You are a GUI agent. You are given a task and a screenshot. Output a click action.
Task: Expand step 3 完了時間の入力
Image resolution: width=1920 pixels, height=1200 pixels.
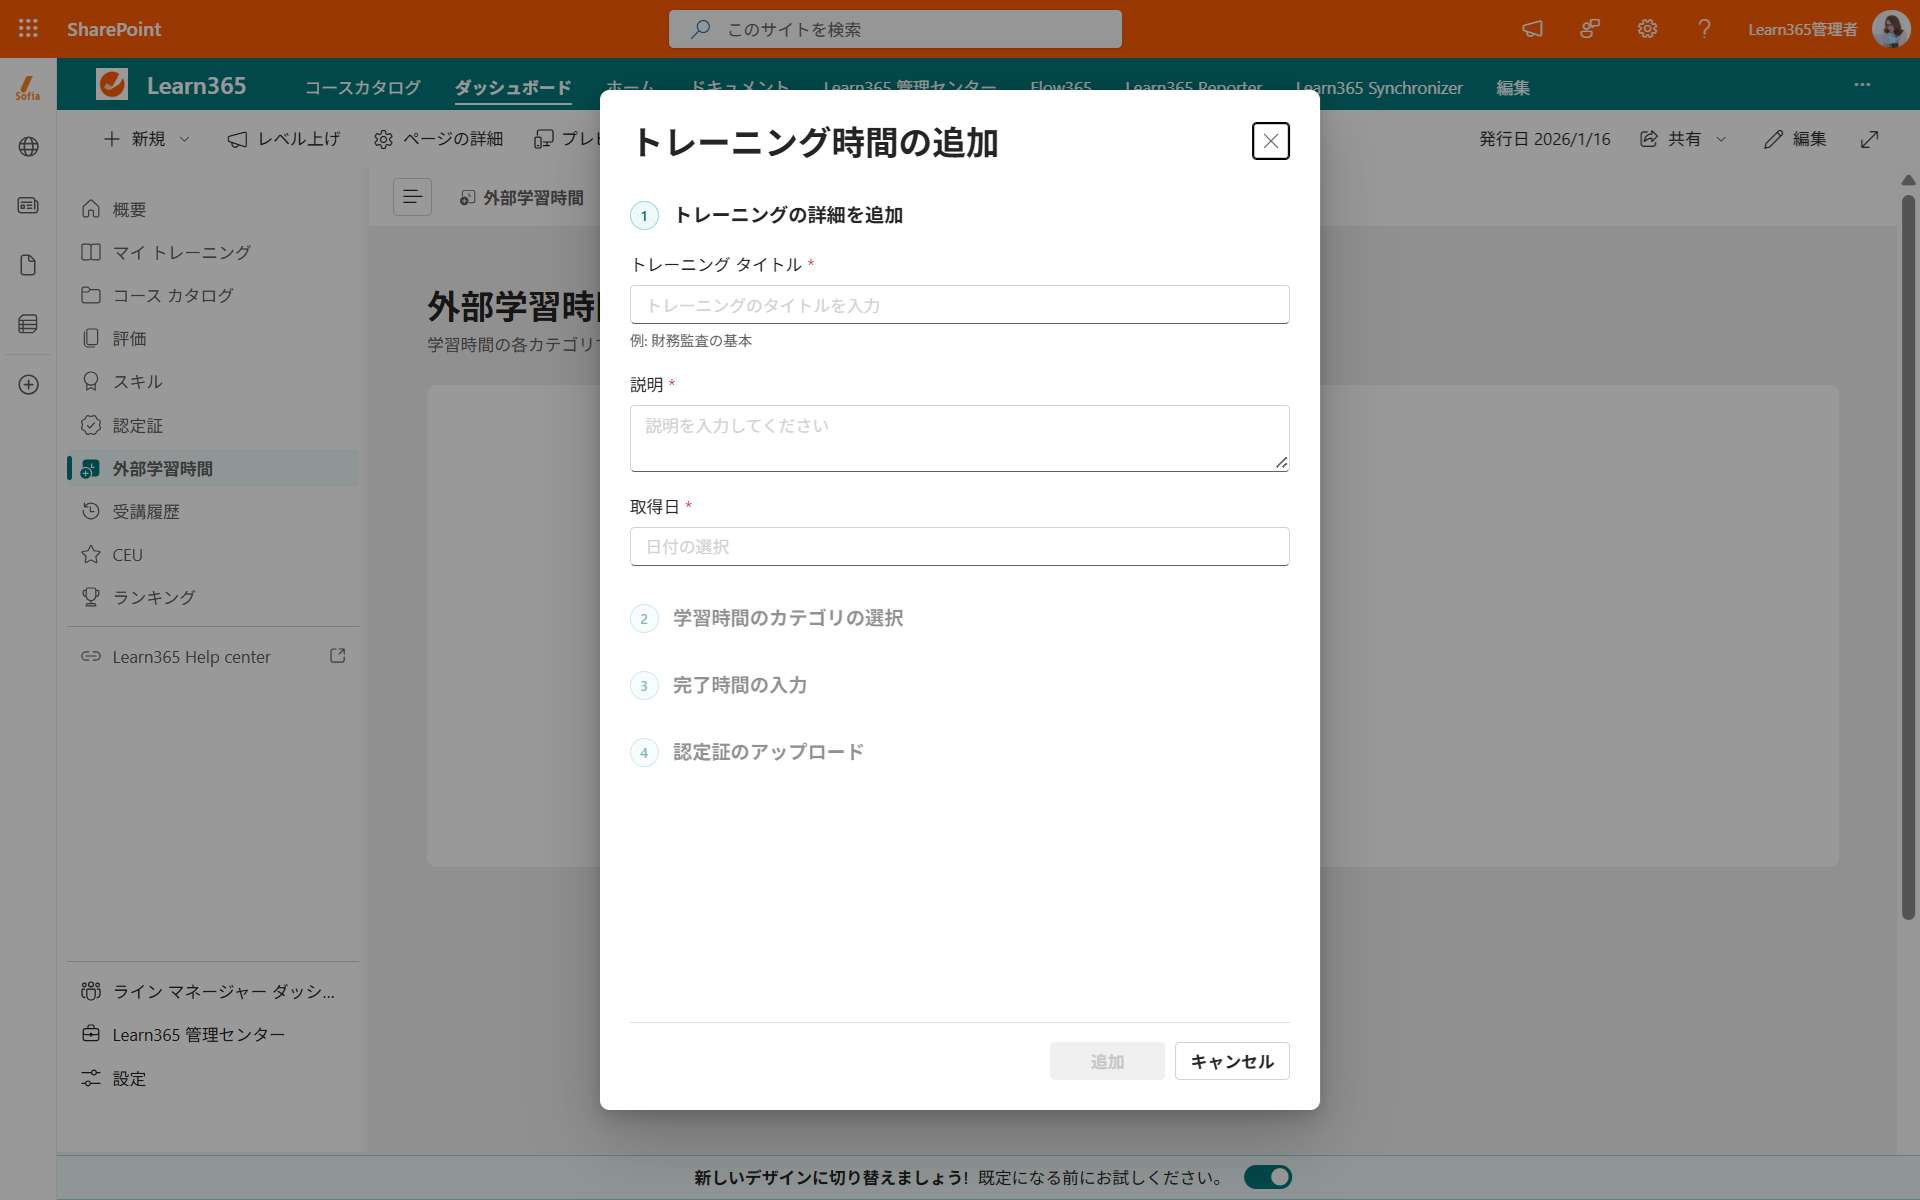click(719, 685)
